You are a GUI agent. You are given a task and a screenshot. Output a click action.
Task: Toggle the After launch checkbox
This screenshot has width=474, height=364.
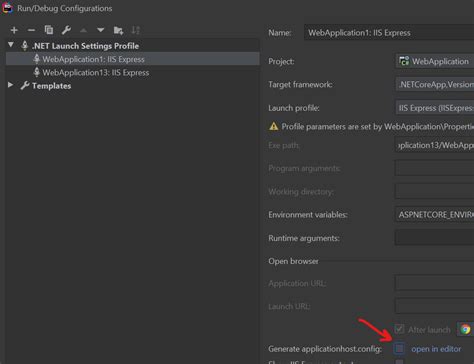399,329
